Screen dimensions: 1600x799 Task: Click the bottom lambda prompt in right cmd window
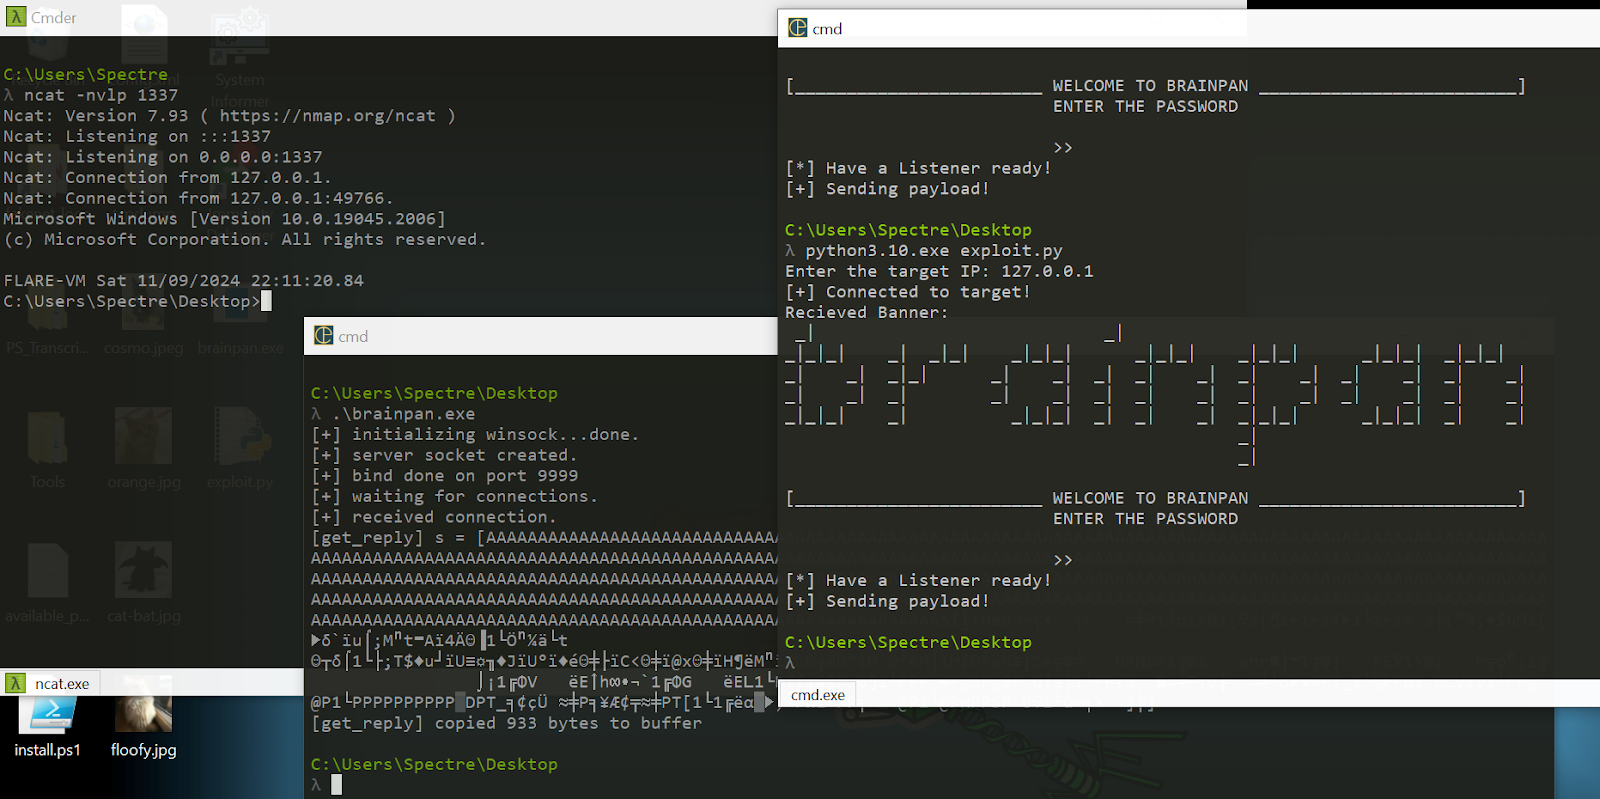[x=790, y=663]
